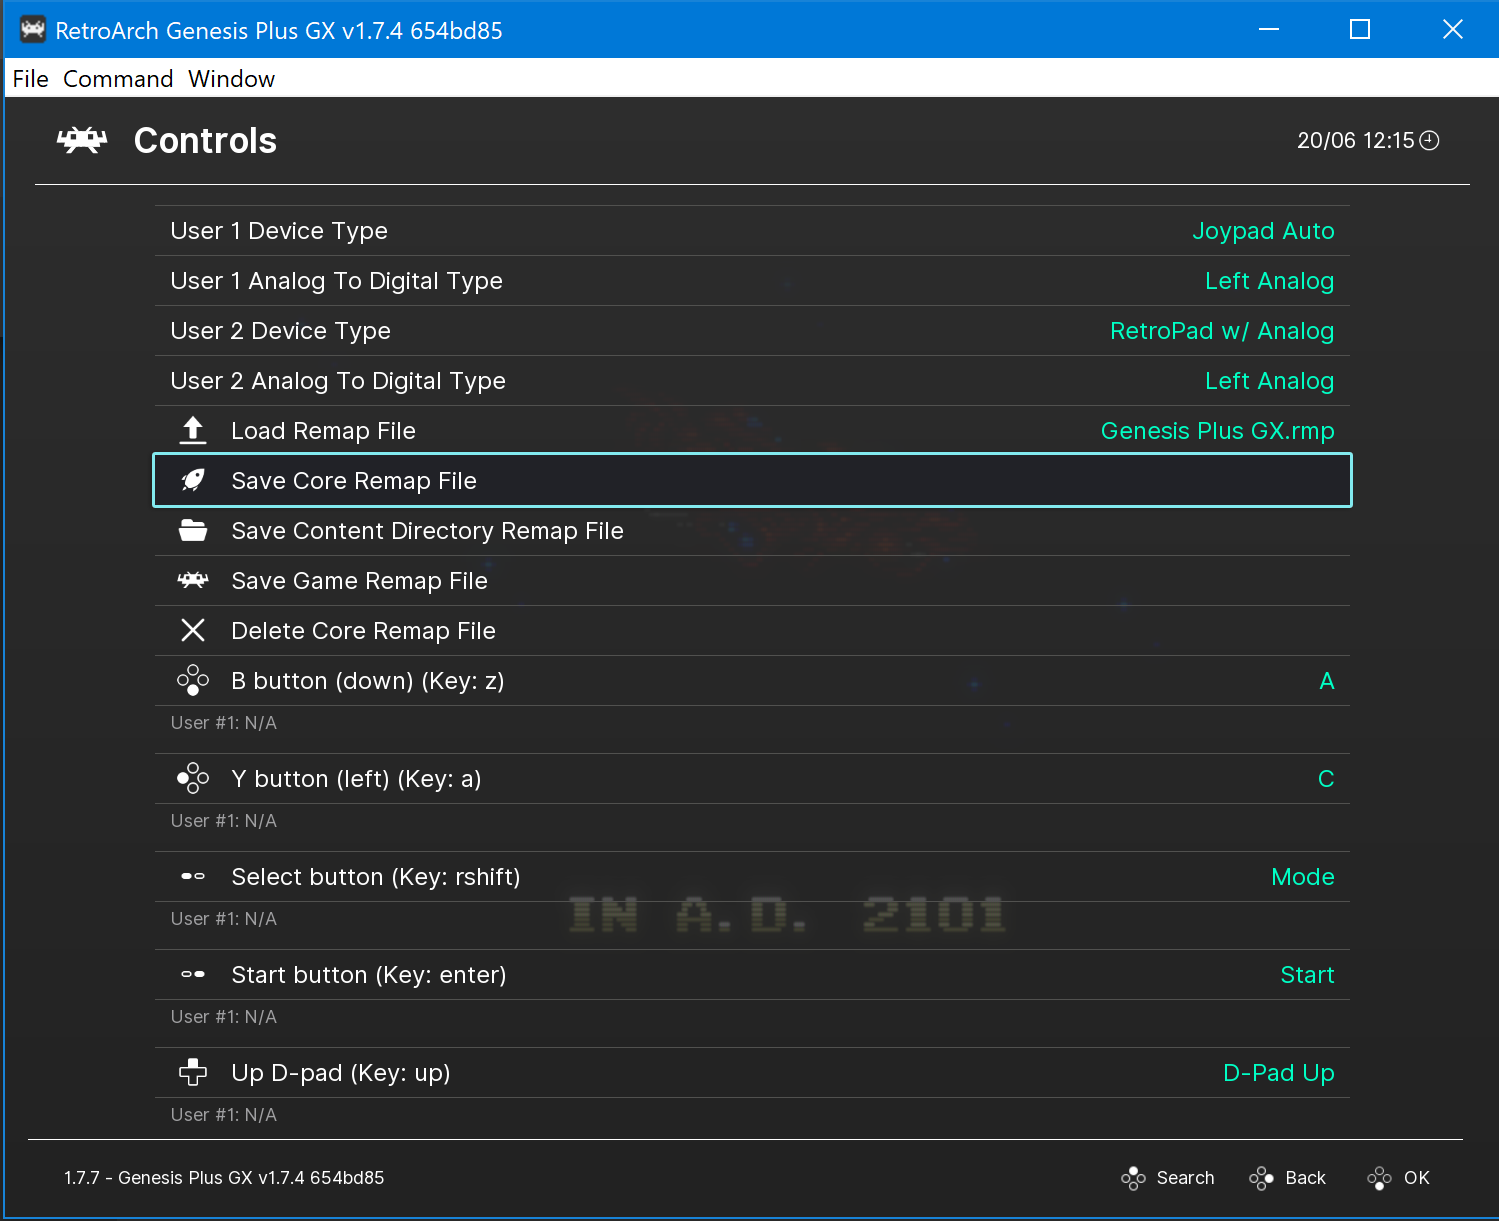Click the window title RetroArch Genesis Plus GX
The width and height of the screenshot is (1499, 1221).
tap(279, 31)
